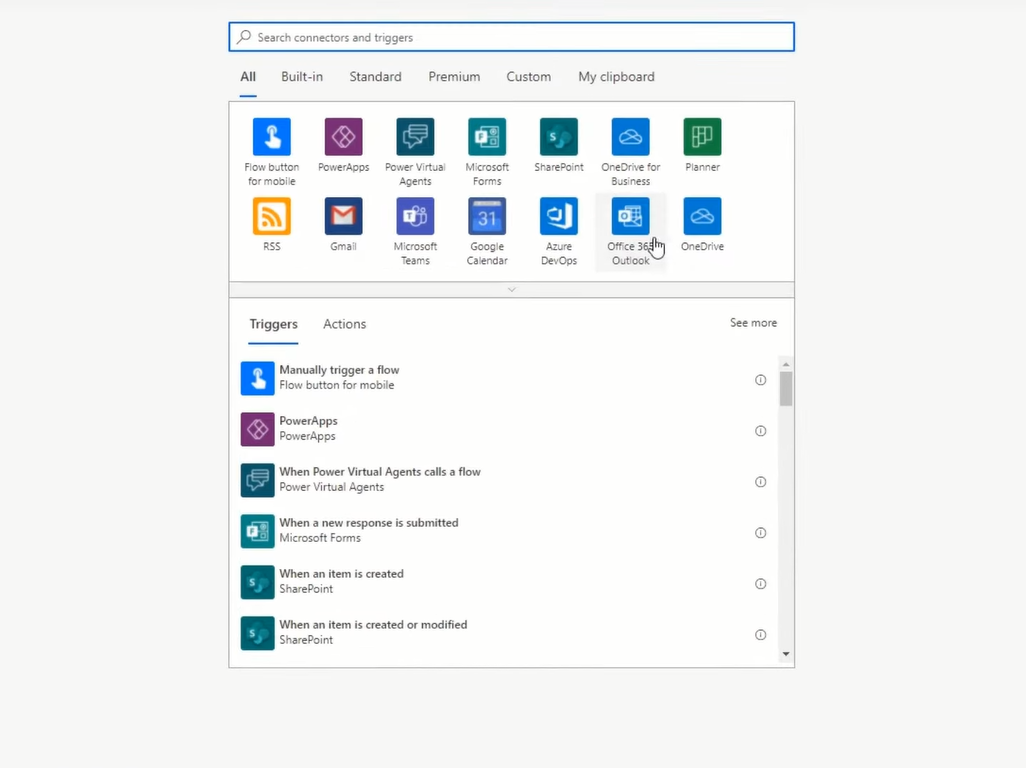Open the My clipboard tab
1026x768 pixels.
pyautogui.click(x=616, y=77)
